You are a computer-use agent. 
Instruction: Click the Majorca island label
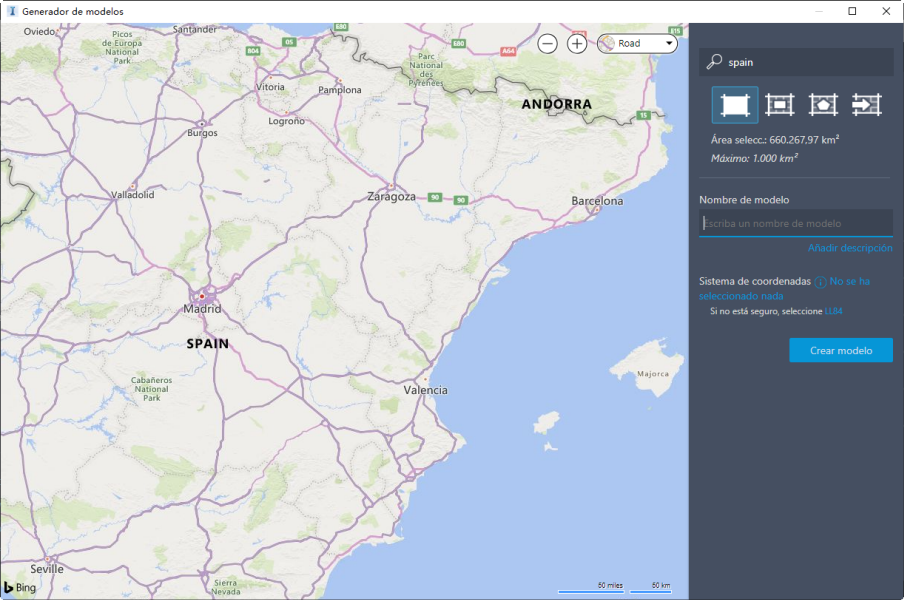653,374
